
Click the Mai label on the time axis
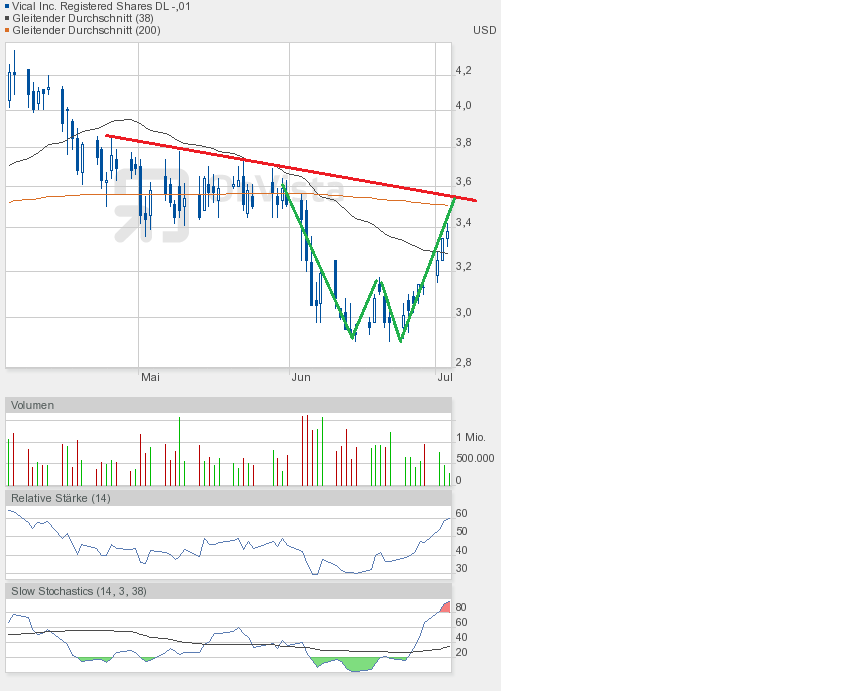150,377
